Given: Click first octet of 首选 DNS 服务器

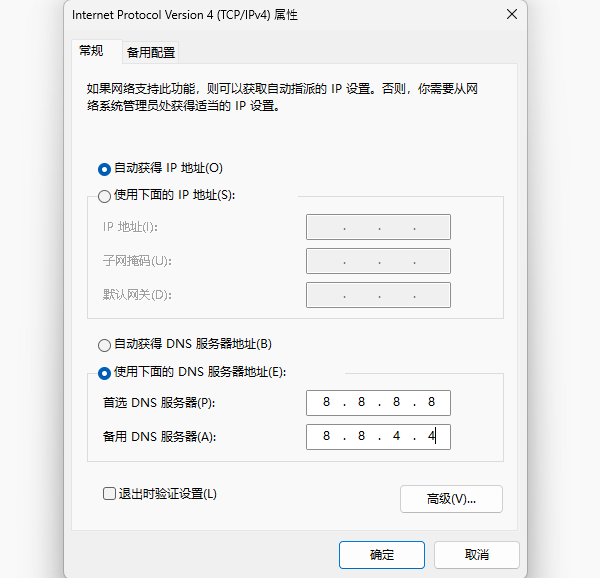Looking at the screenshot, I should (x=326, y=403).
